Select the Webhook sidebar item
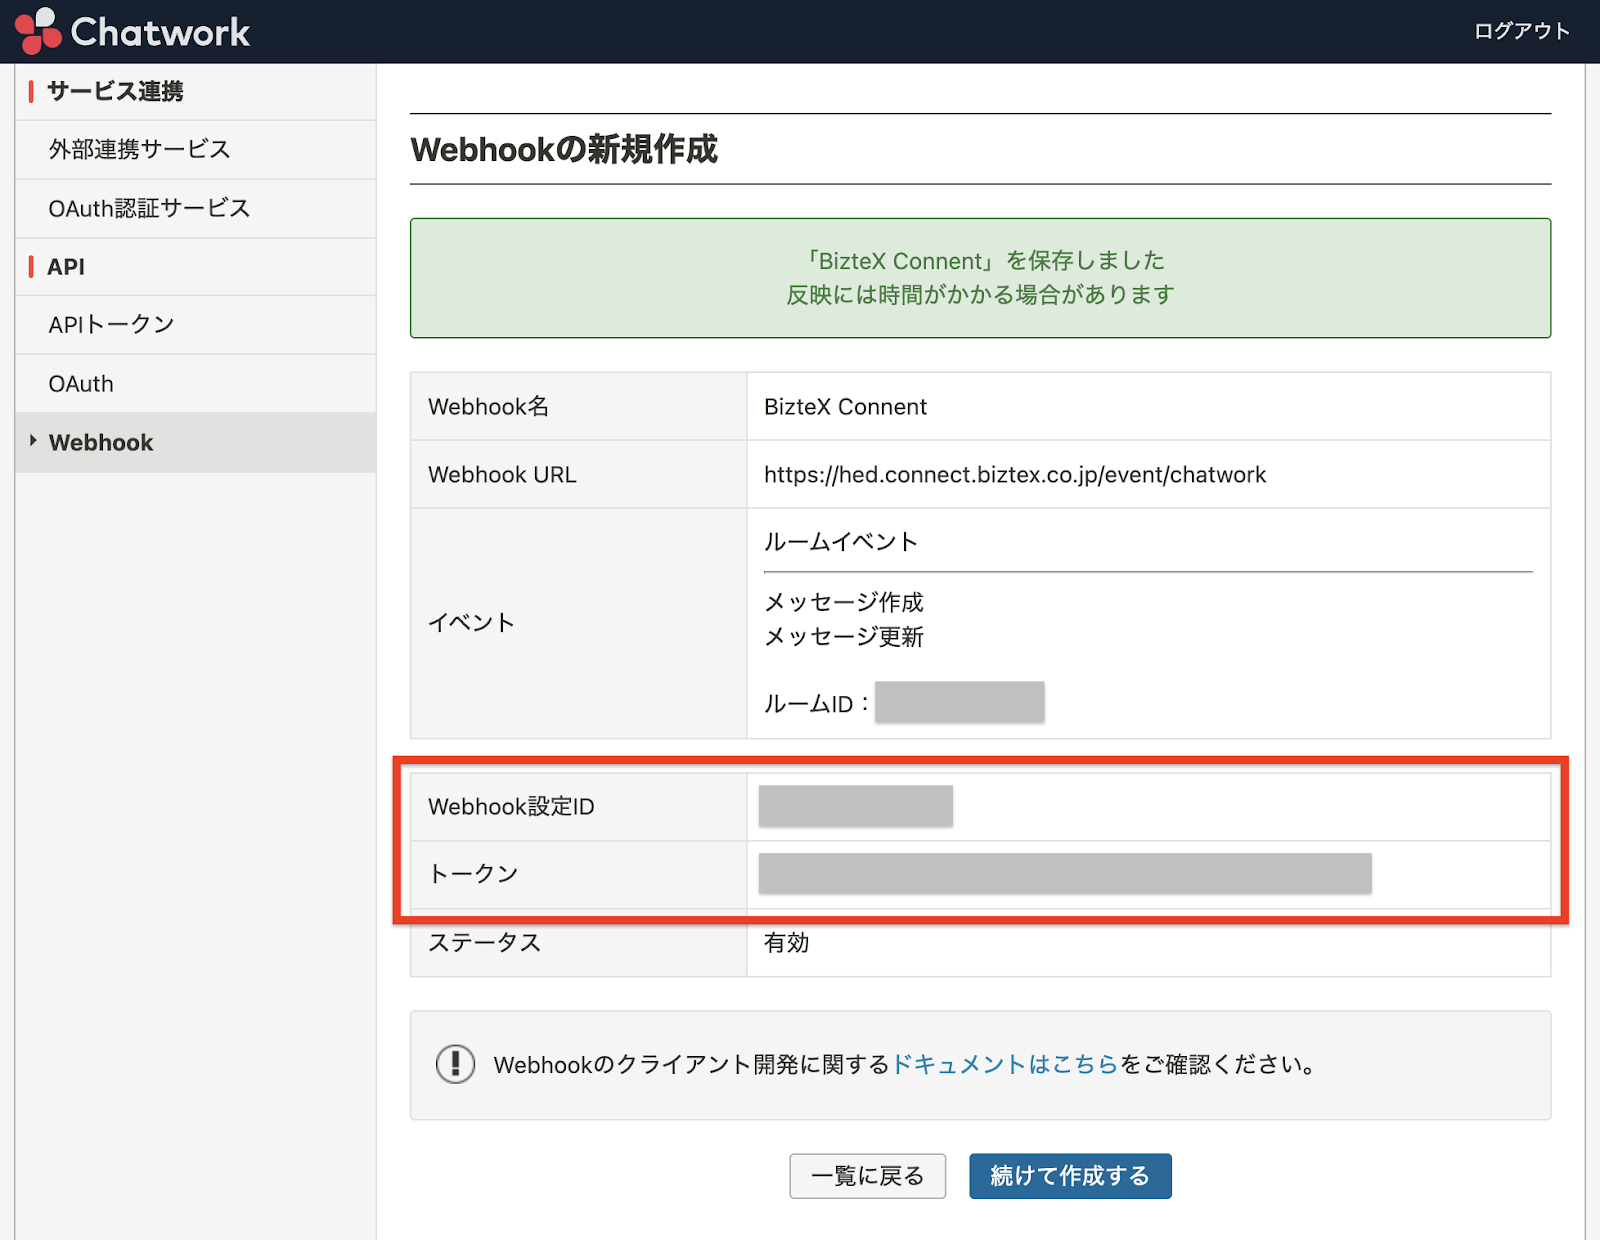Screen dimensions: 1600x1240 coord(196,443)
